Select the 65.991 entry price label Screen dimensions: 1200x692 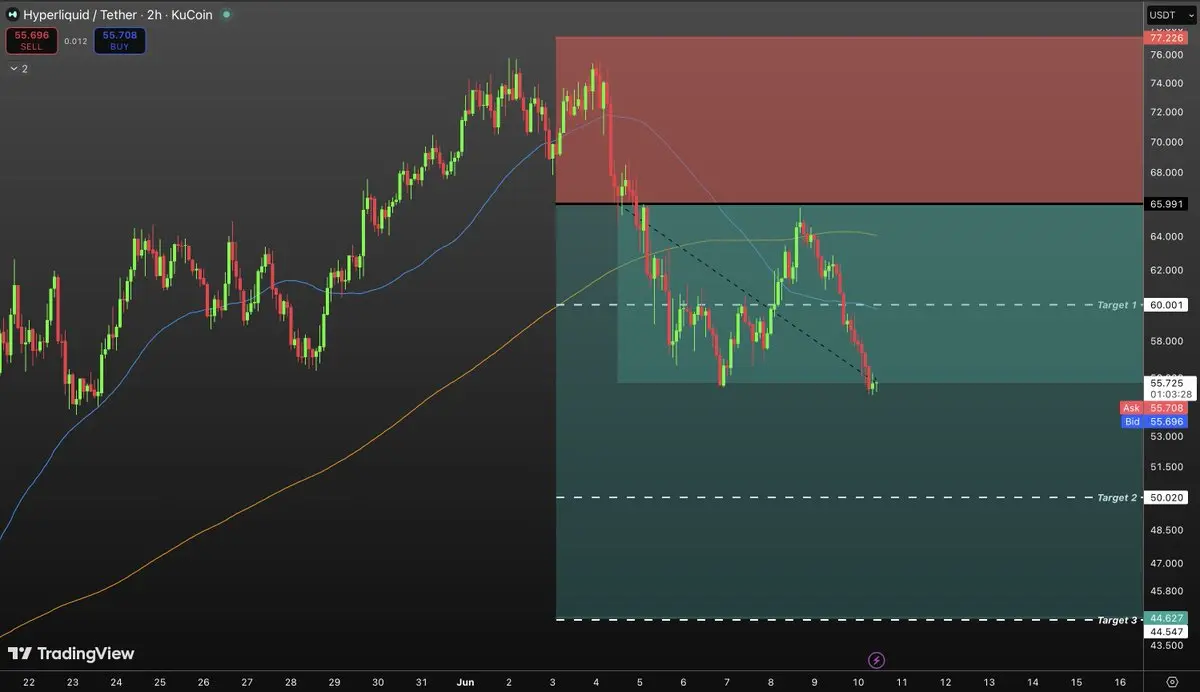coord(1166,204)
